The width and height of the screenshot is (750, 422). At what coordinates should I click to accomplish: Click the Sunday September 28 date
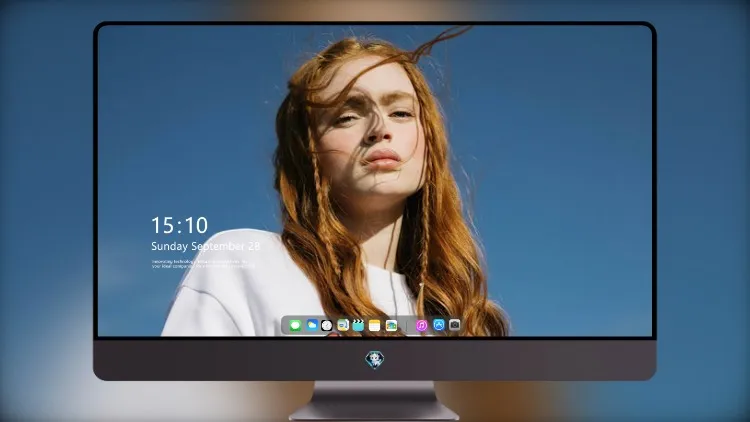pos(205,246)
